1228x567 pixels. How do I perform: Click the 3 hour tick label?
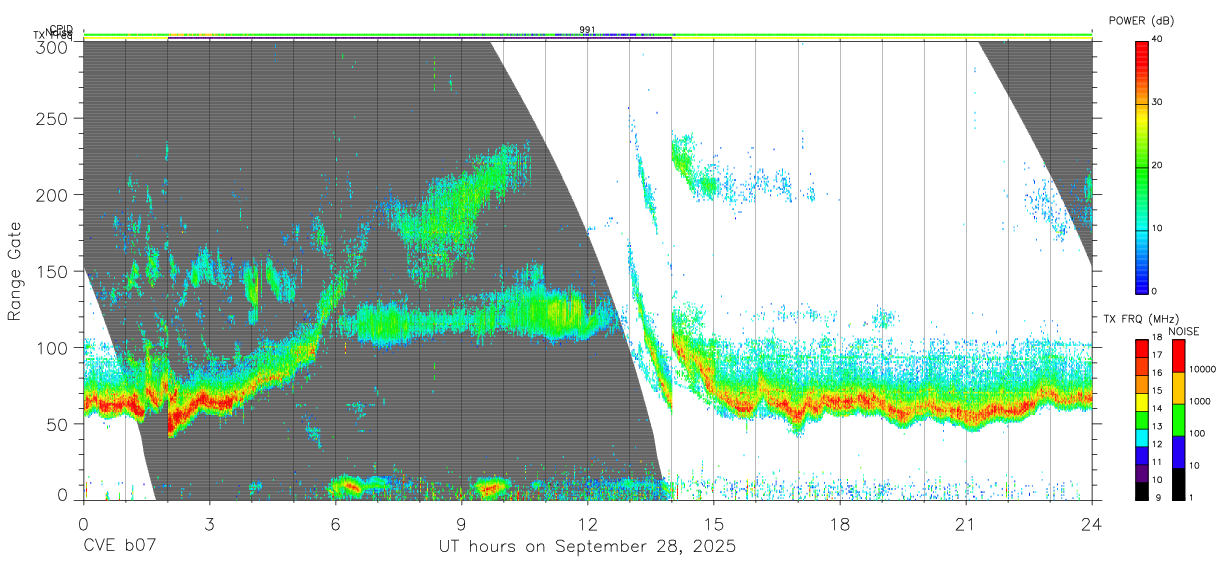point(209,524)
